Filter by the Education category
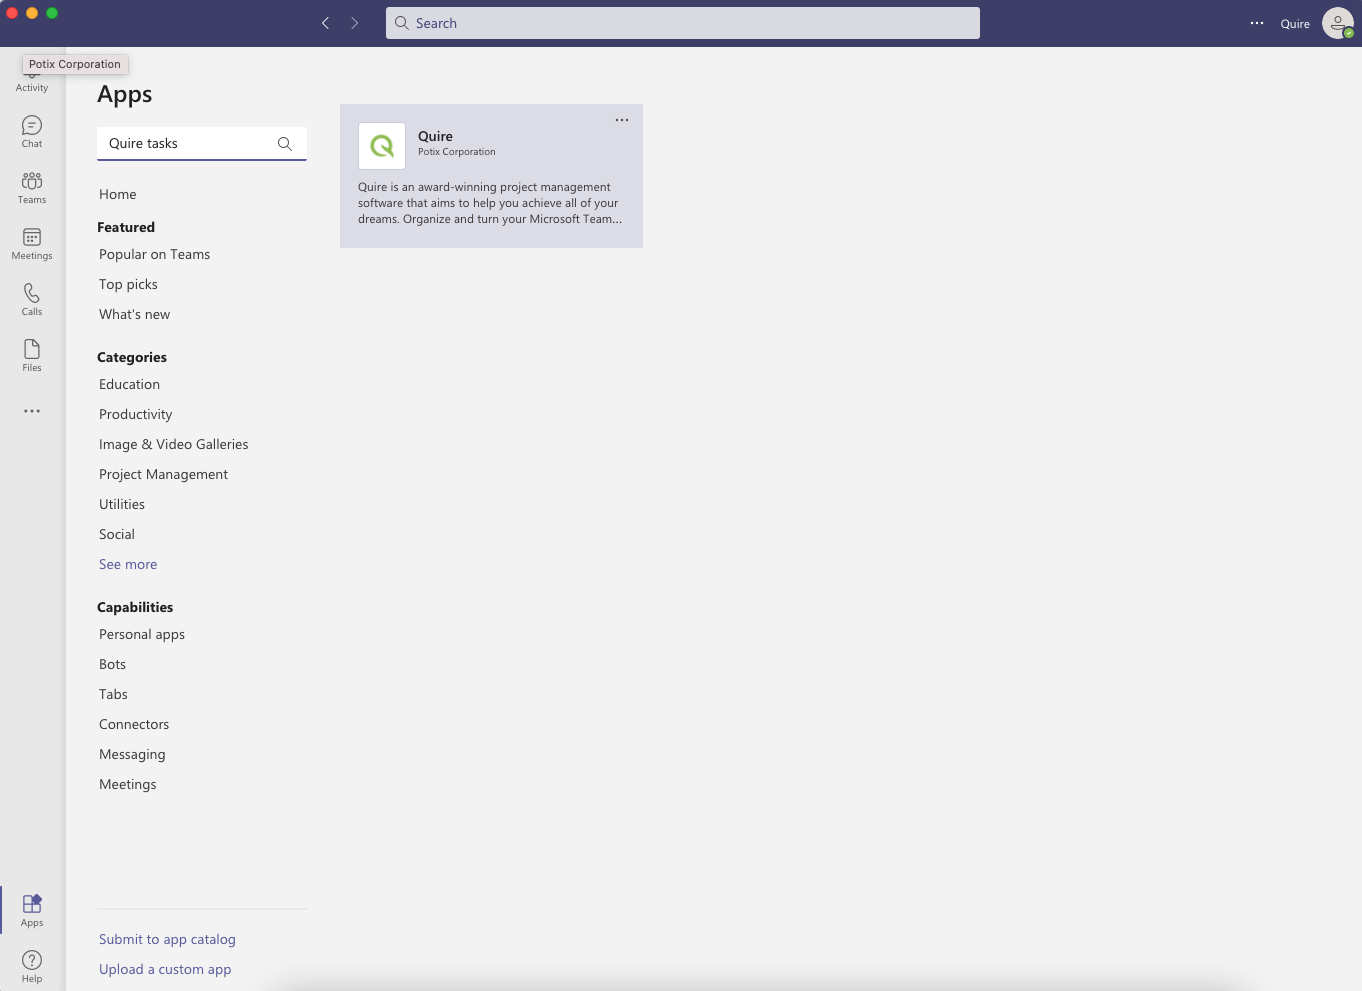 130,385
